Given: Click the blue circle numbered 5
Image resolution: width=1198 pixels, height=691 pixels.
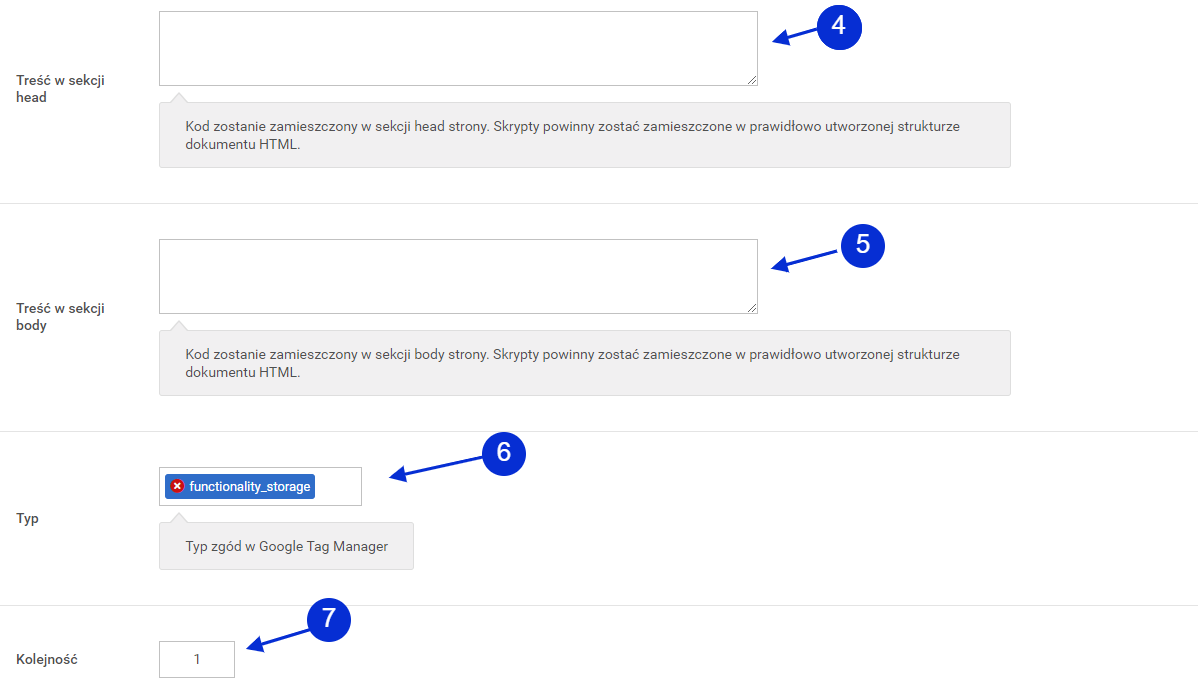Looking at the screenshot, I should [x=863, y=245].
